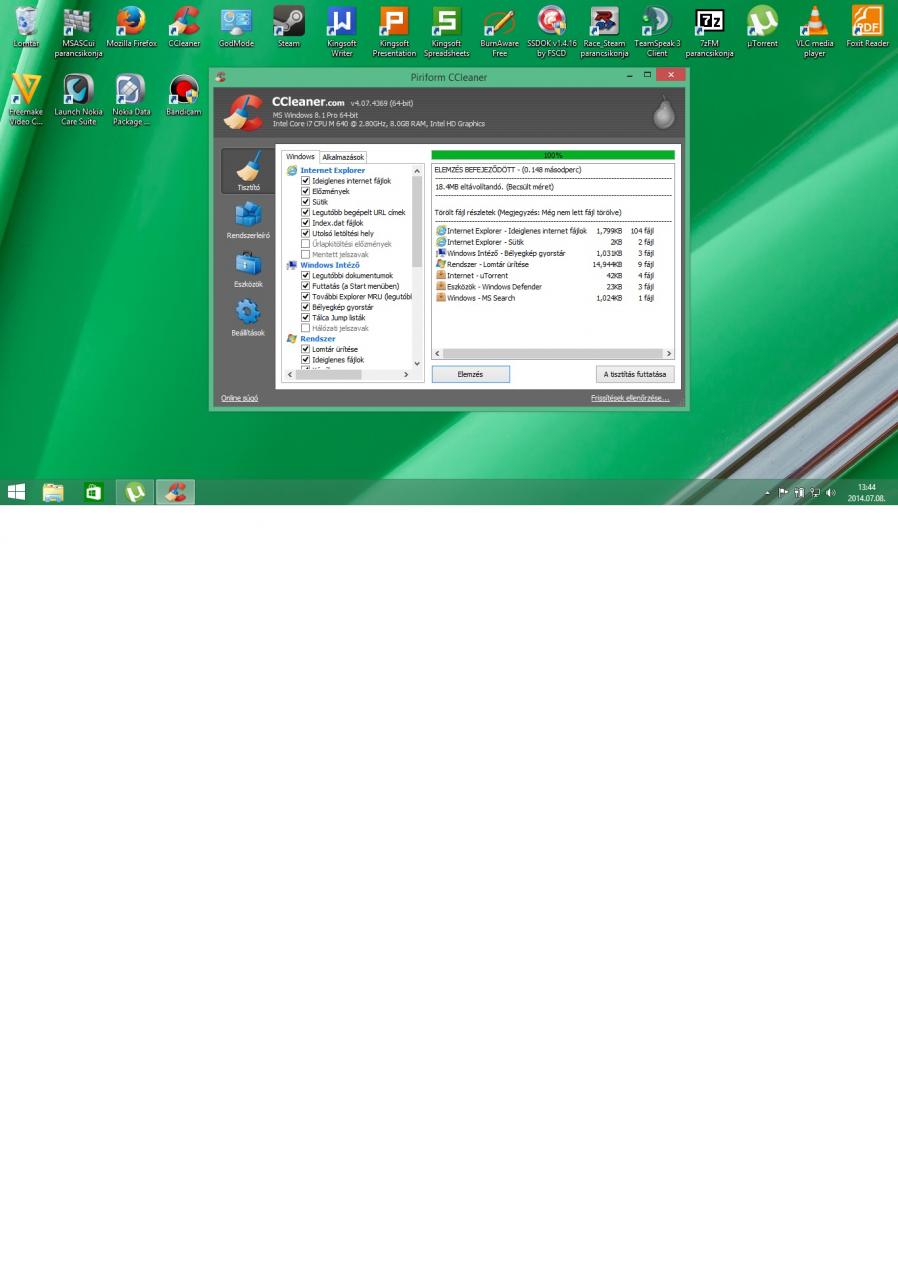Select the VLC media player desktop icon

pyautogui.click(x=815, y=31)
